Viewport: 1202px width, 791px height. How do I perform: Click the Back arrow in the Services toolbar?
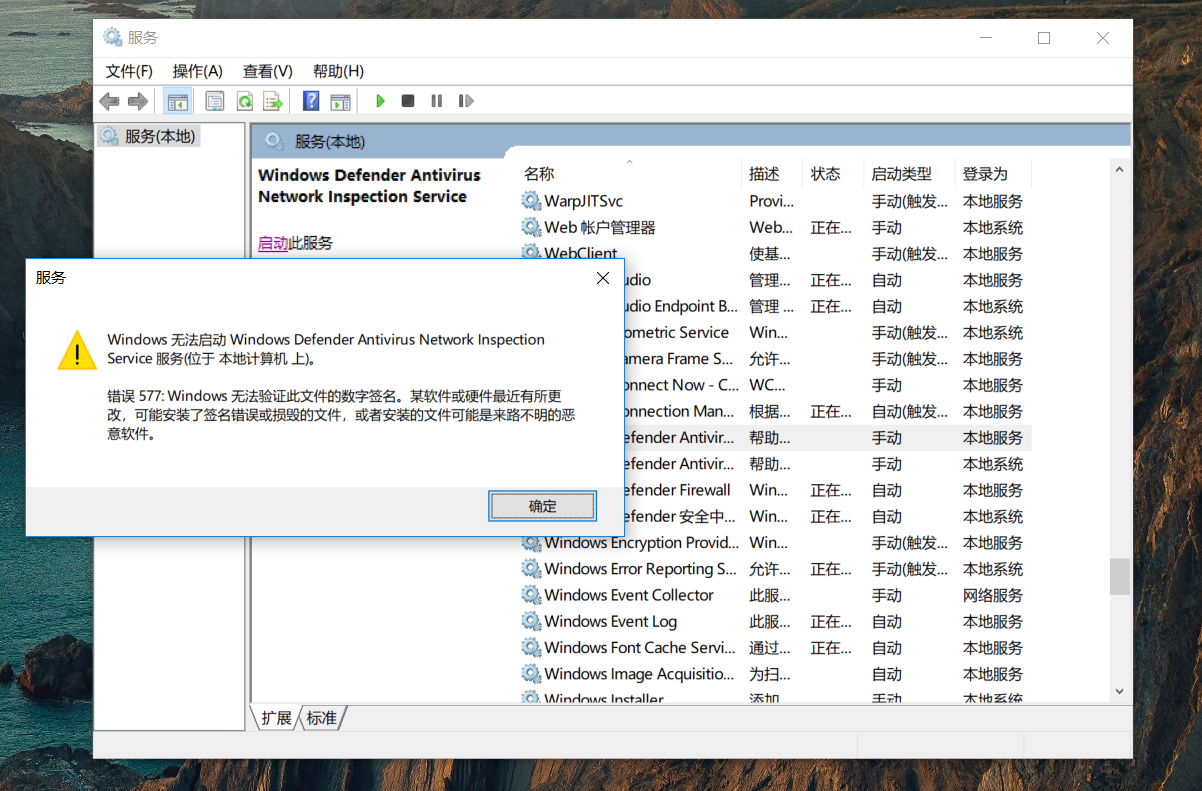click(x=110, y=101)
